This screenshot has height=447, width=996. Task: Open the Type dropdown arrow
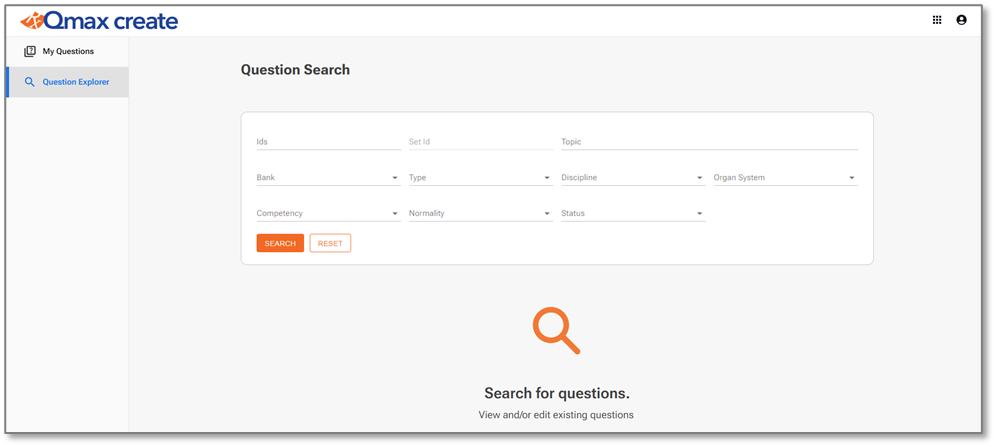click(x=547, y=178)
